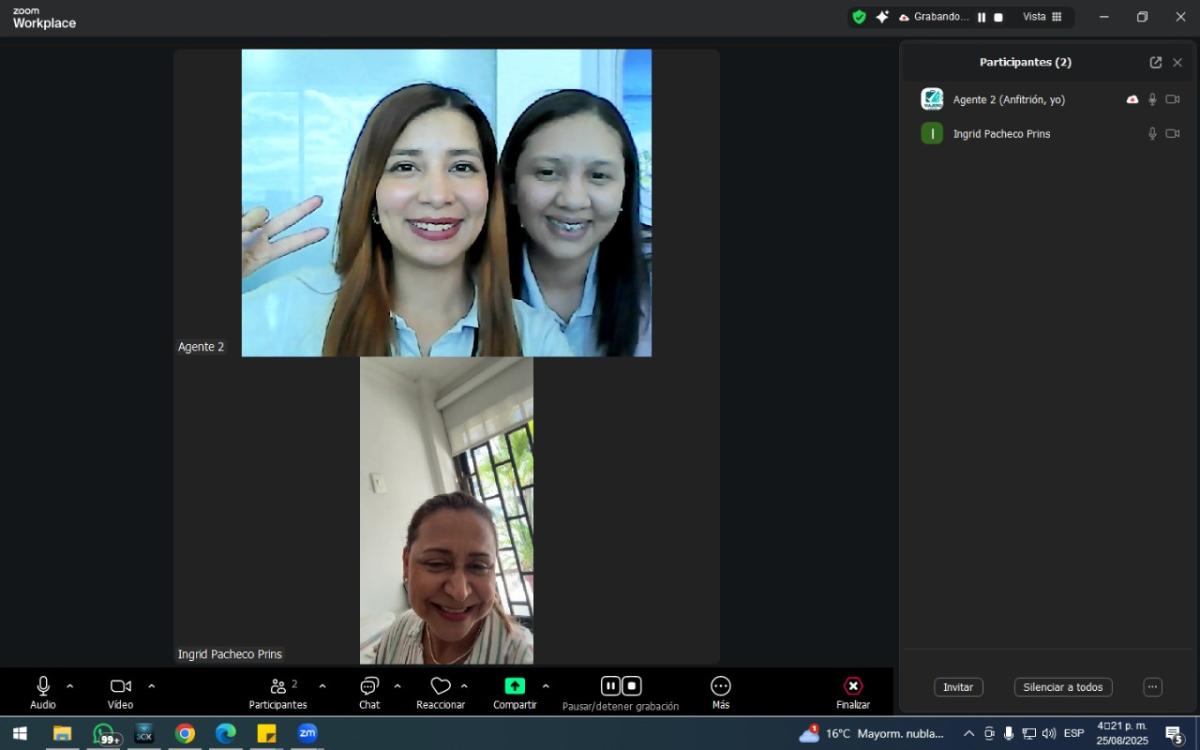
Task: Open the Vista layout menu
Action: coord(1042,17)
